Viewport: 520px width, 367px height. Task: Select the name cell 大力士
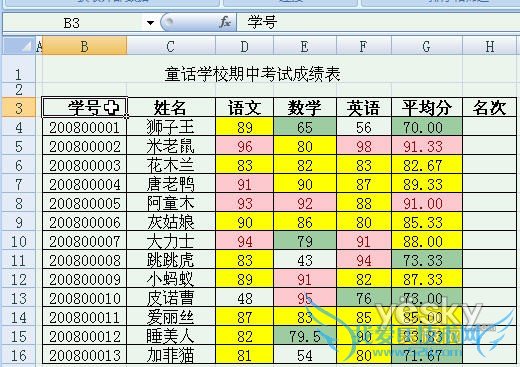click(171, 241)
